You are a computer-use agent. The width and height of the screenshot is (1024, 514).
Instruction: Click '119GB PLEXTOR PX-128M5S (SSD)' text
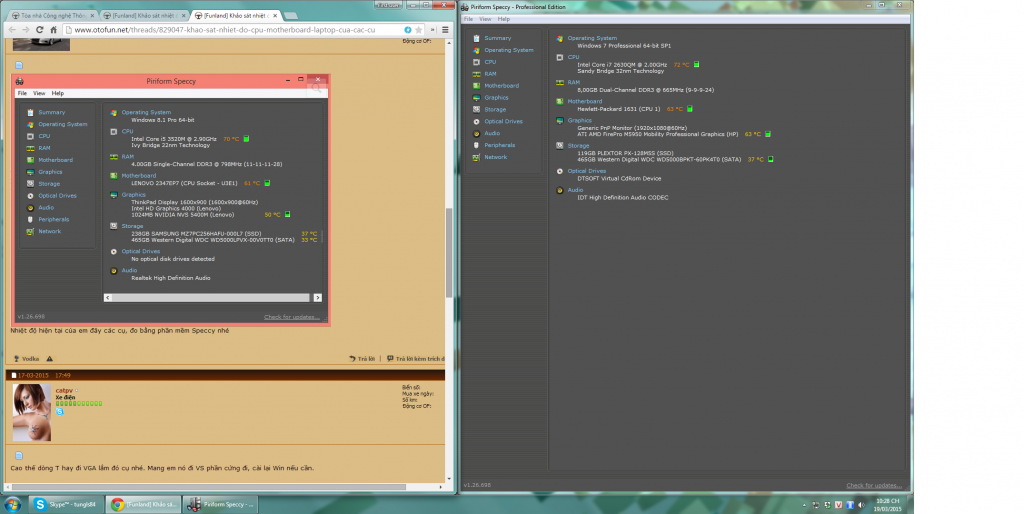click(625, 153)
